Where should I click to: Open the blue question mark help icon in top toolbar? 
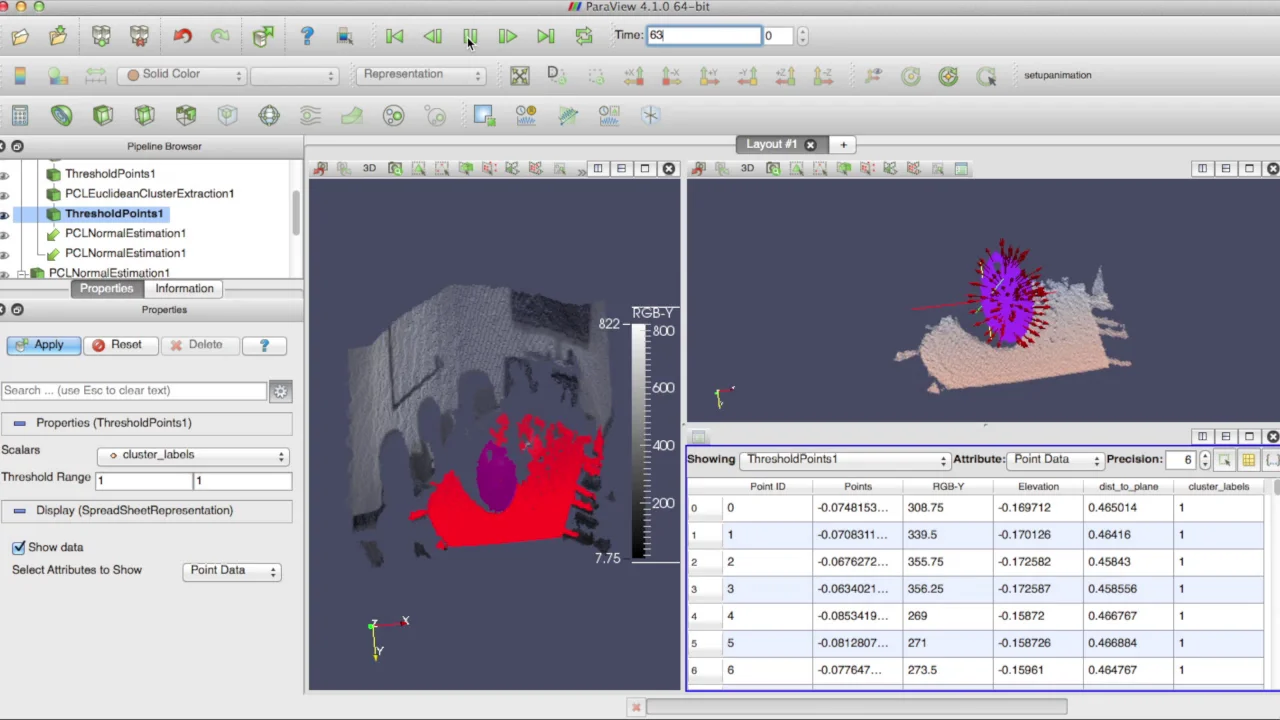[x=307, y=37]
